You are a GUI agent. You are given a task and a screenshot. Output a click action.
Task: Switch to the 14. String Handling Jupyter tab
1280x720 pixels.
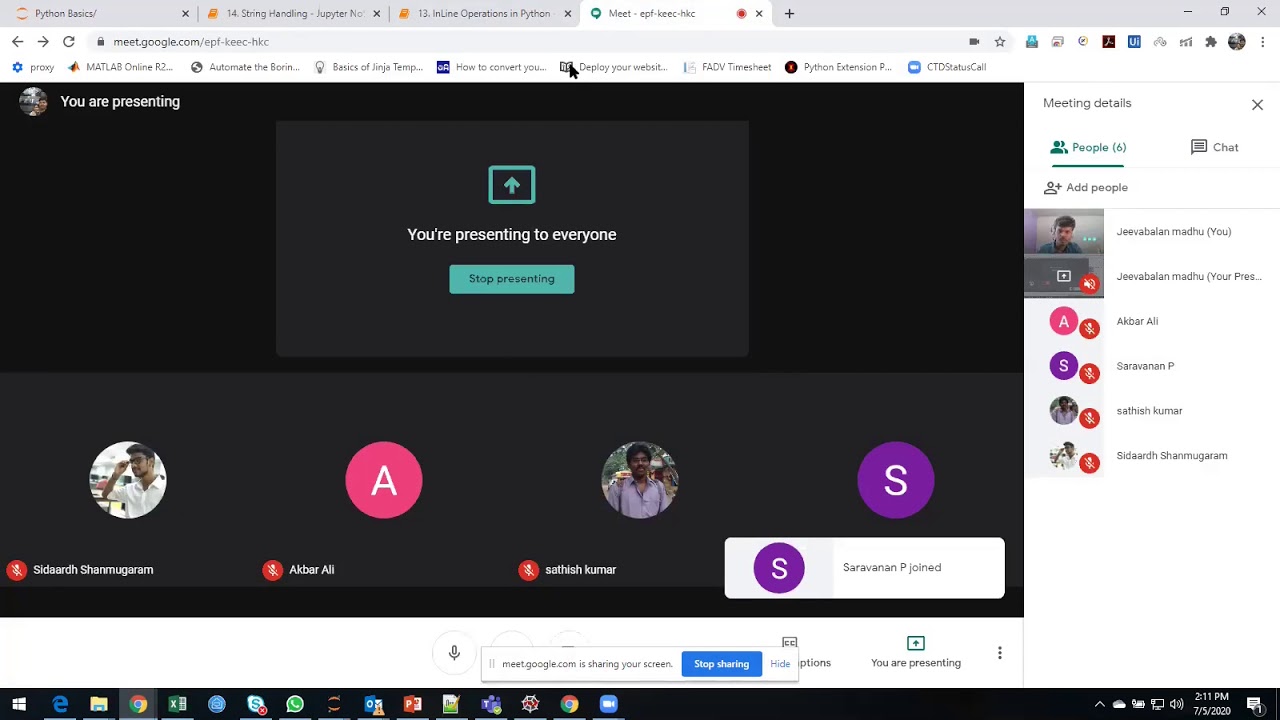coord(292,13)
